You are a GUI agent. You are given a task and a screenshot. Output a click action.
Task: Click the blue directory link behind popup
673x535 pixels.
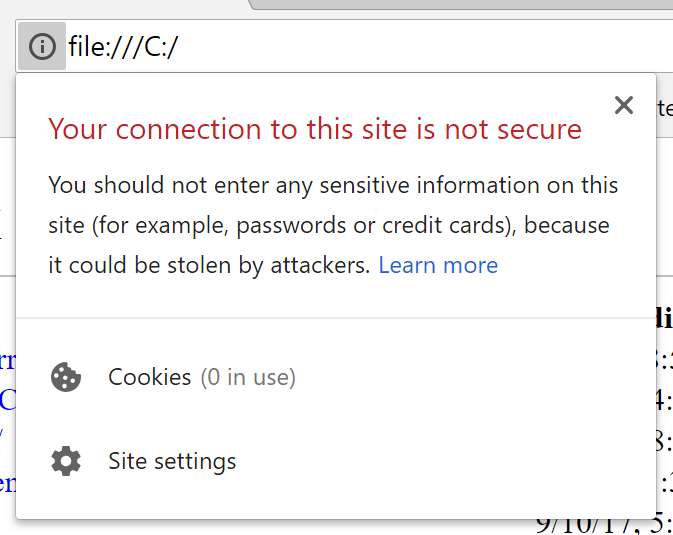coord(7,400)
